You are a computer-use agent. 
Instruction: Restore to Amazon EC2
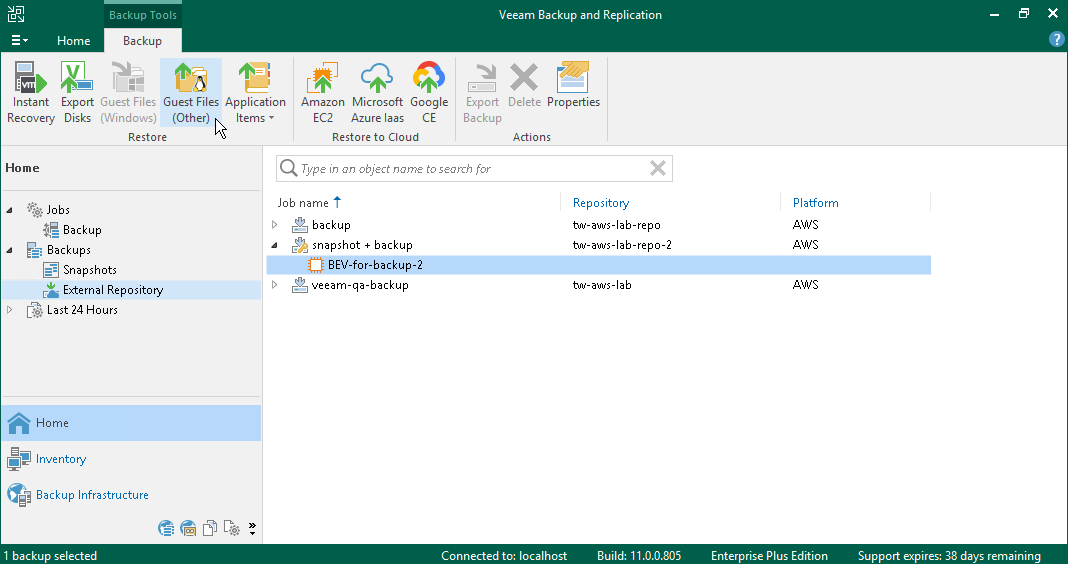323,93
